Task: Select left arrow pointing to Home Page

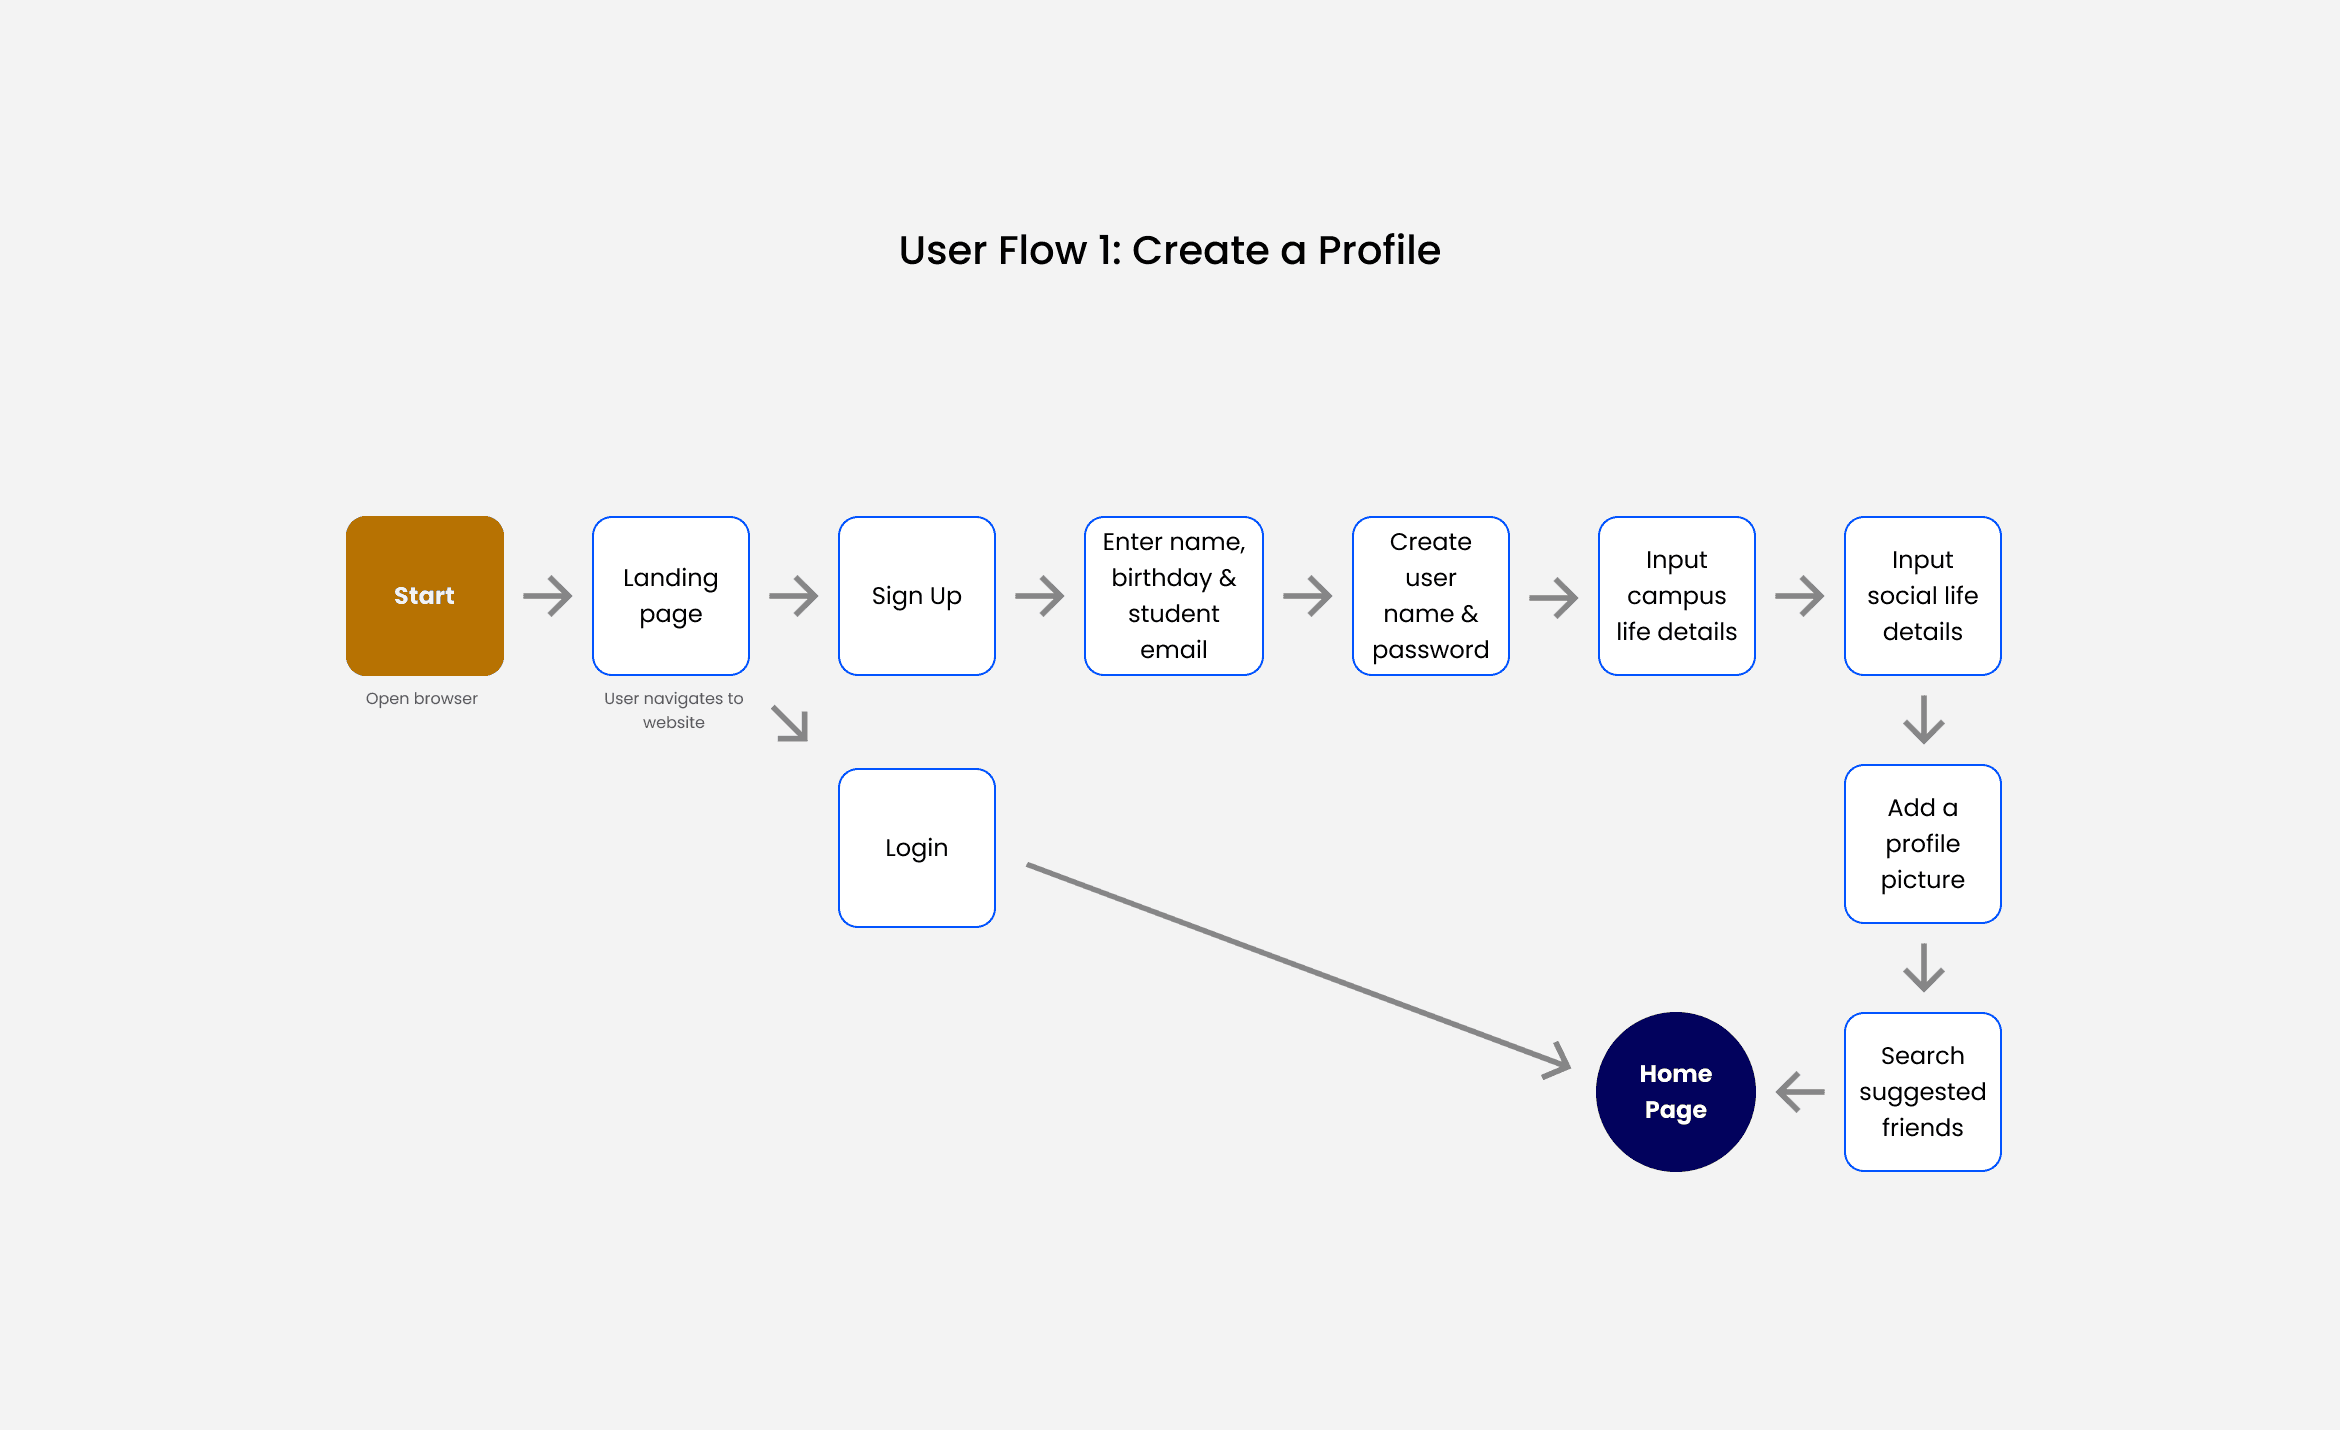Action: pos(1800,1092)
